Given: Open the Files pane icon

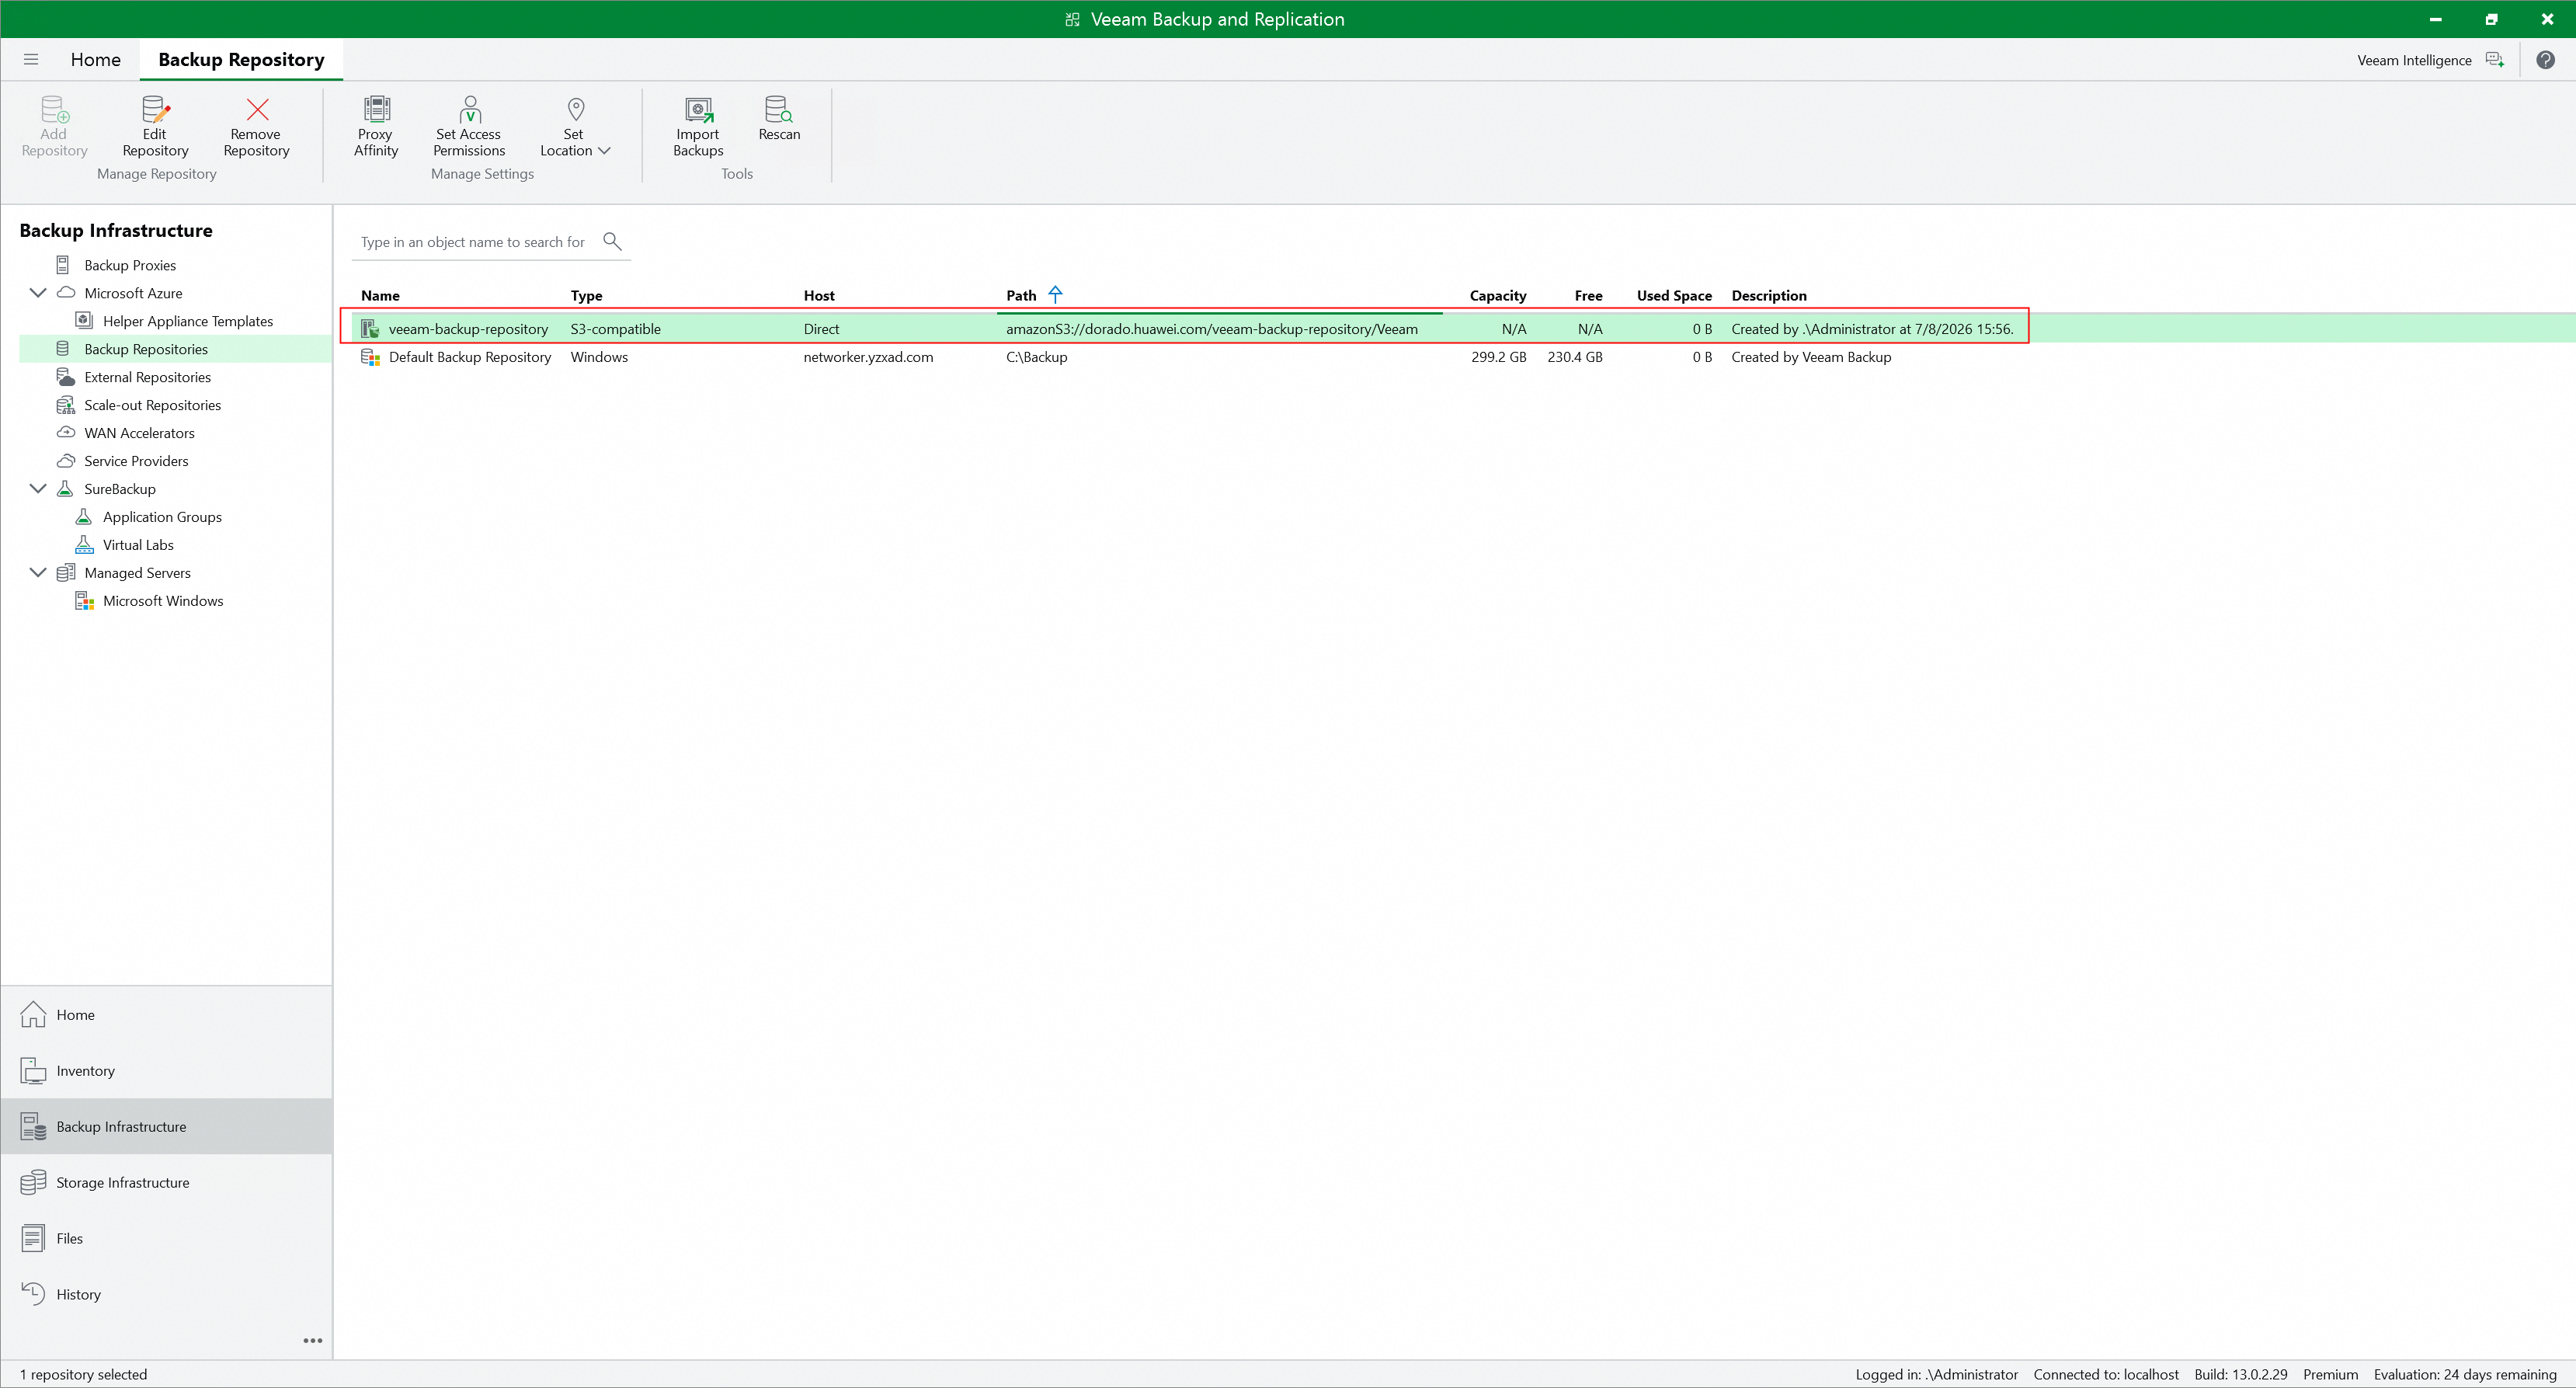Looking at the screenshot, I should [x=33, y=1238].
